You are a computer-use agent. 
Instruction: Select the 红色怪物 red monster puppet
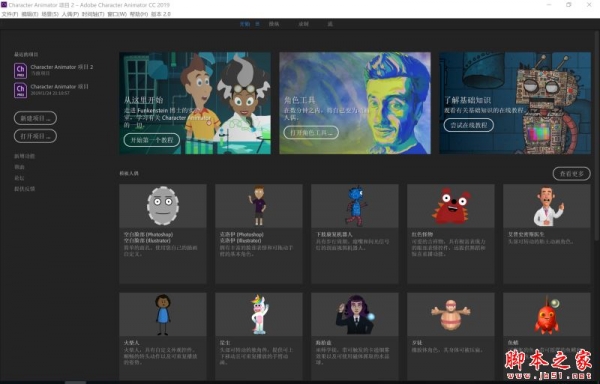coord(451,206)
